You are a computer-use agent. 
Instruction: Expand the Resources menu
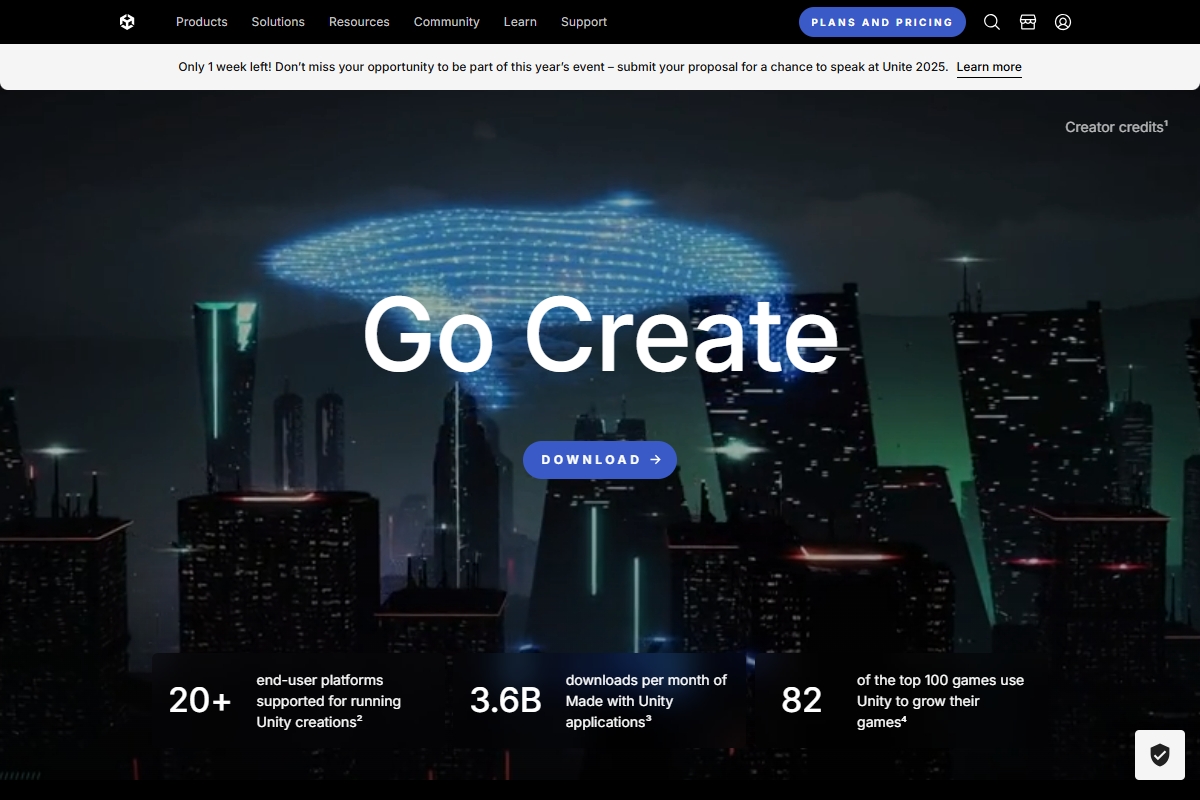point(359,22)
